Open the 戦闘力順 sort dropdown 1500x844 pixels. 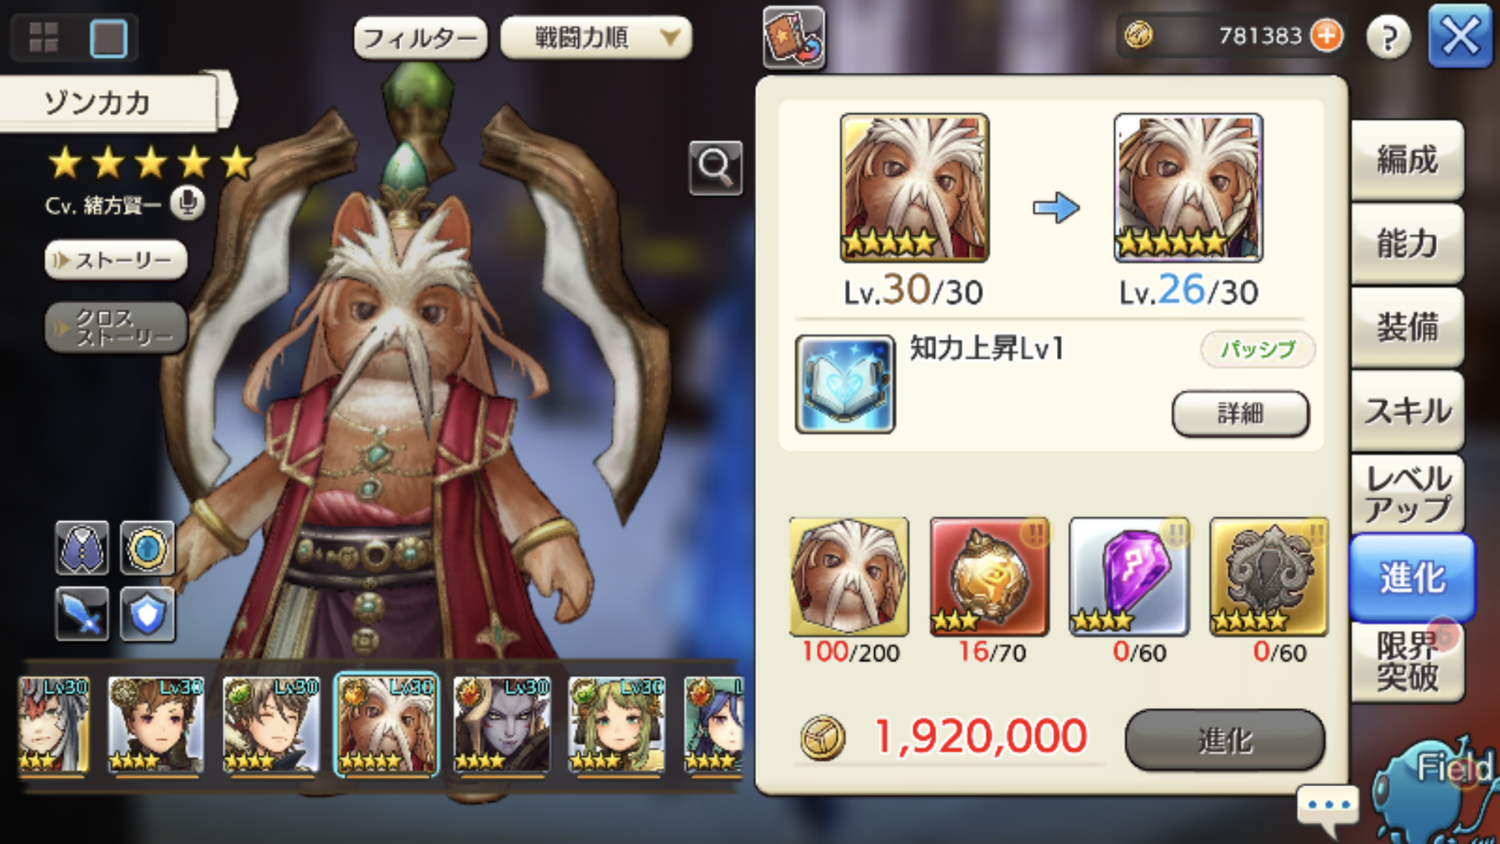coord(596,38)
